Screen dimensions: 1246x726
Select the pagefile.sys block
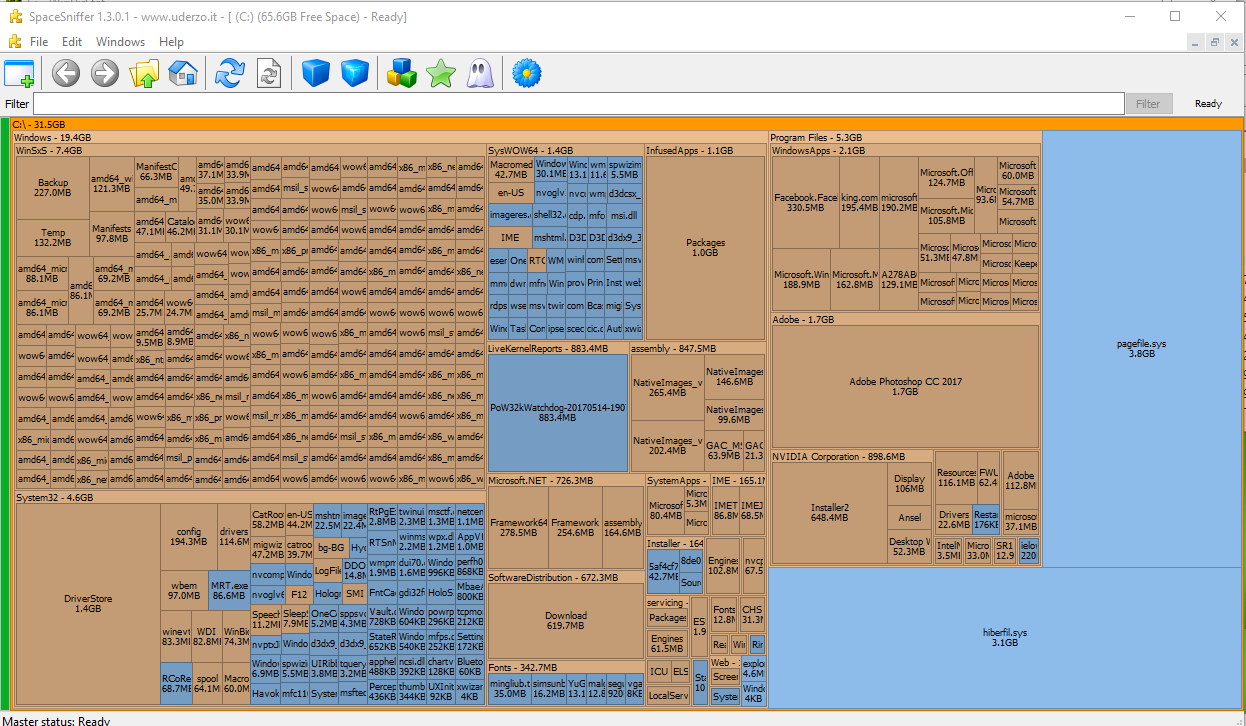[x=1142, y=348]
